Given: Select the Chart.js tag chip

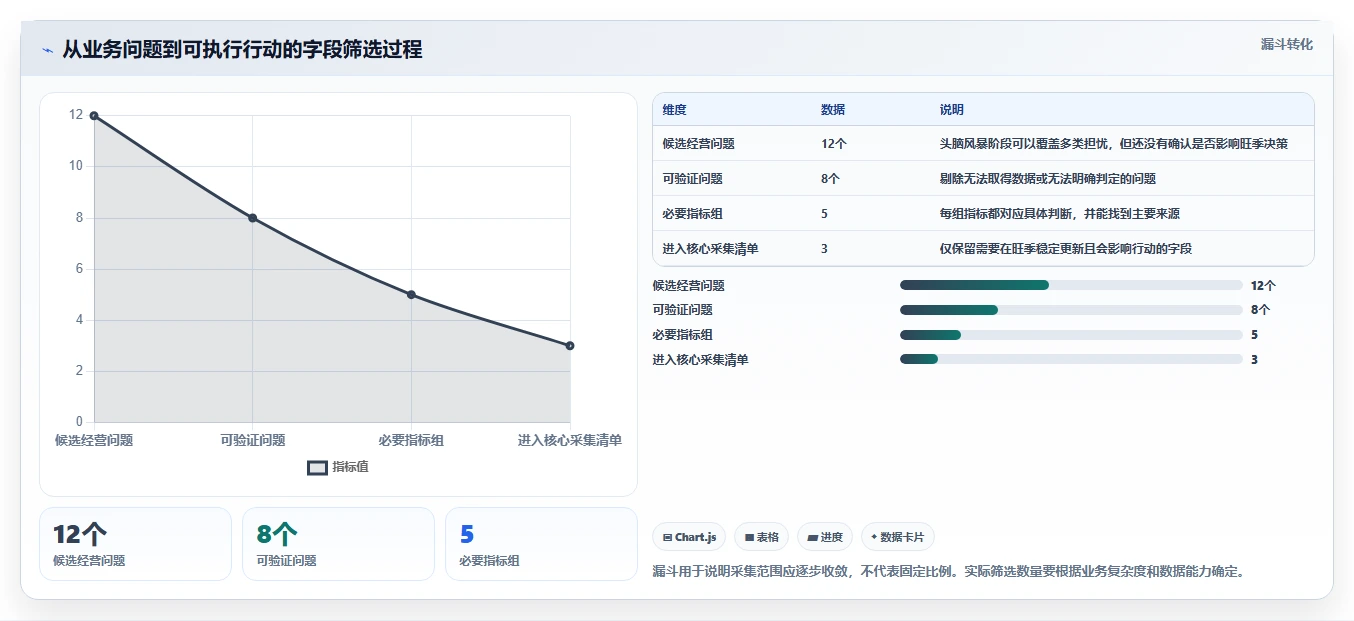Looking at the screenshot, I should 689,537.
